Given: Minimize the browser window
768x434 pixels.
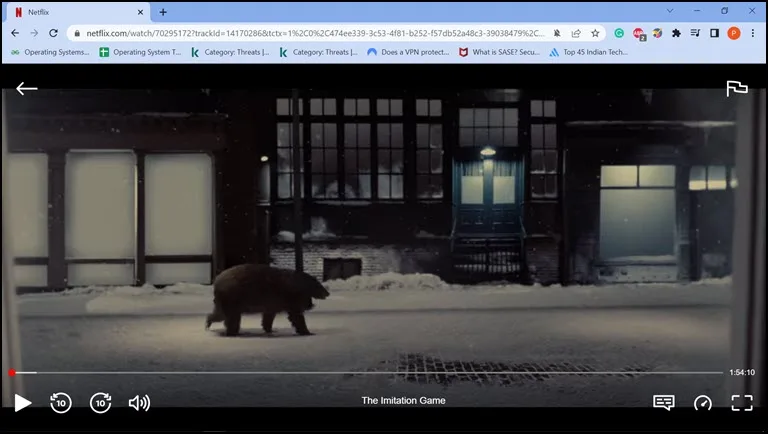Looking at the screenshot, I should coord(697,11).
